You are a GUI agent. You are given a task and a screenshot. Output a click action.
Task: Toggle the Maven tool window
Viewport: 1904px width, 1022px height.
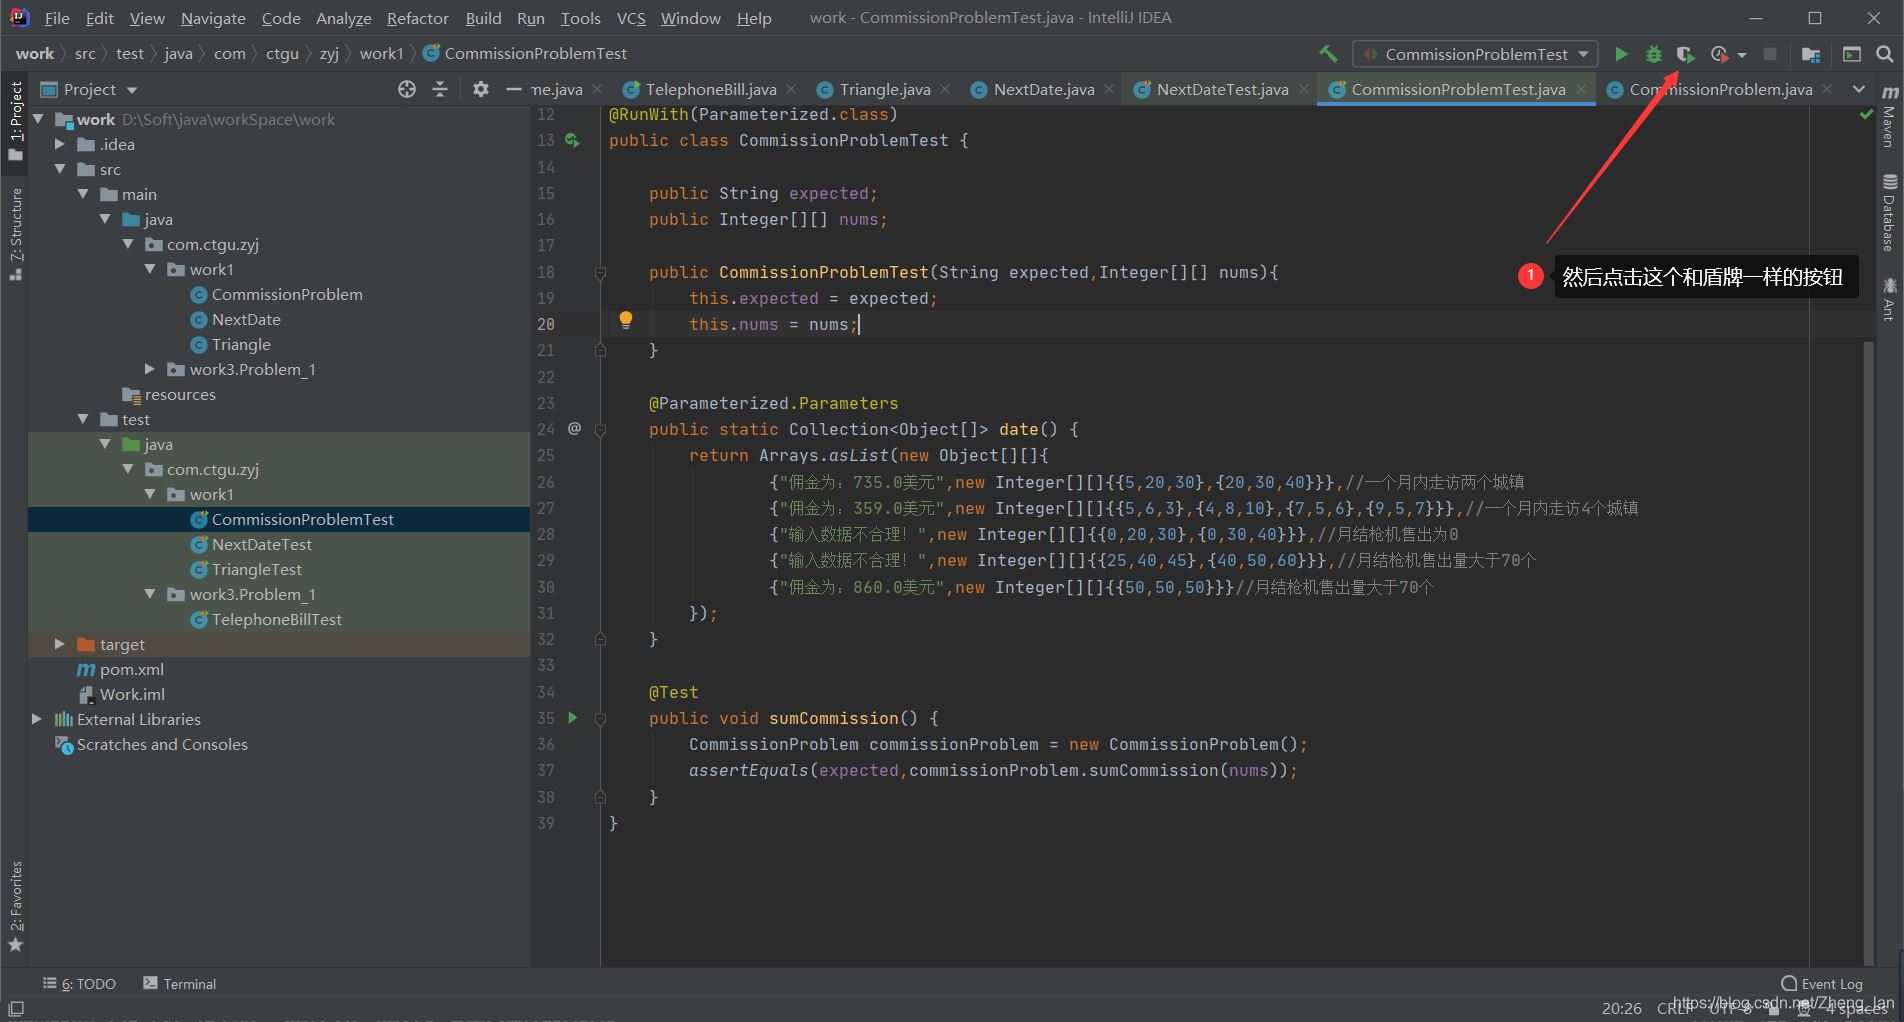1889,117
